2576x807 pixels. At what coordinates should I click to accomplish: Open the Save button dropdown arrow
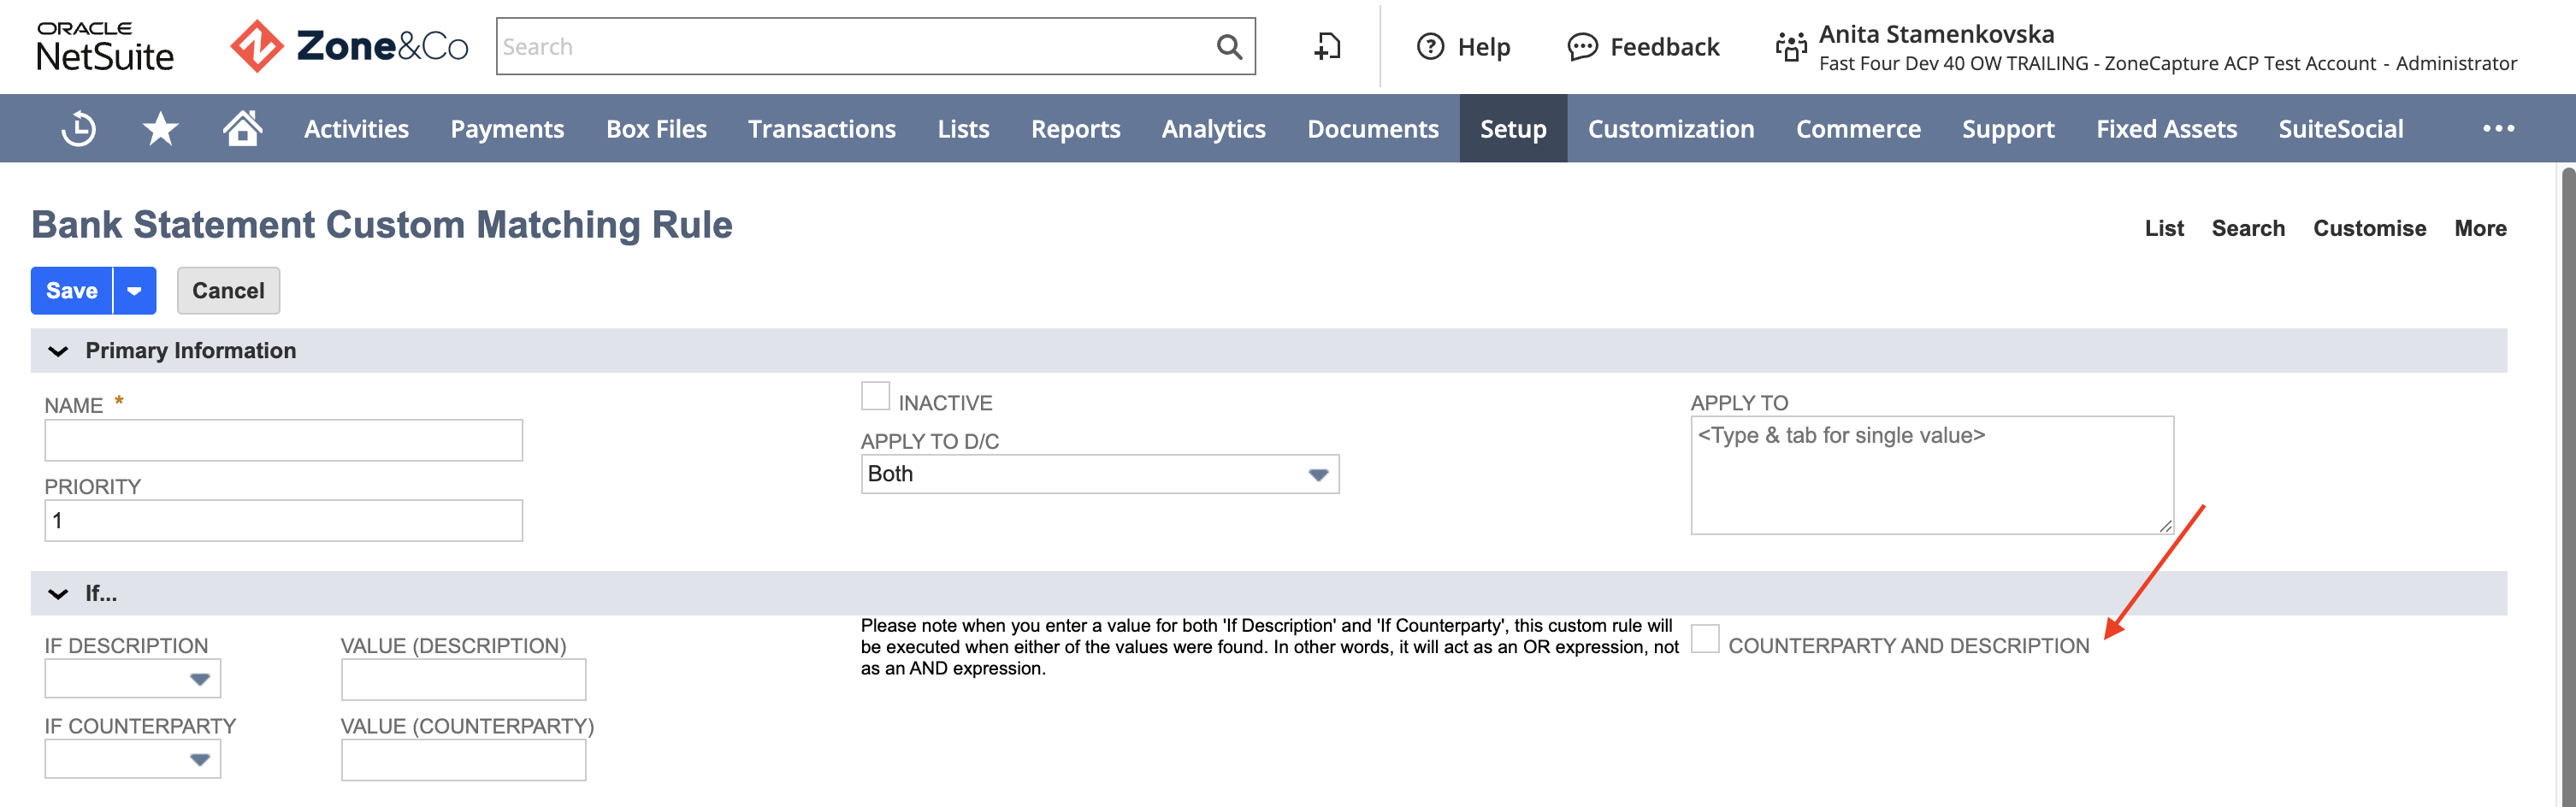(135, 291)
